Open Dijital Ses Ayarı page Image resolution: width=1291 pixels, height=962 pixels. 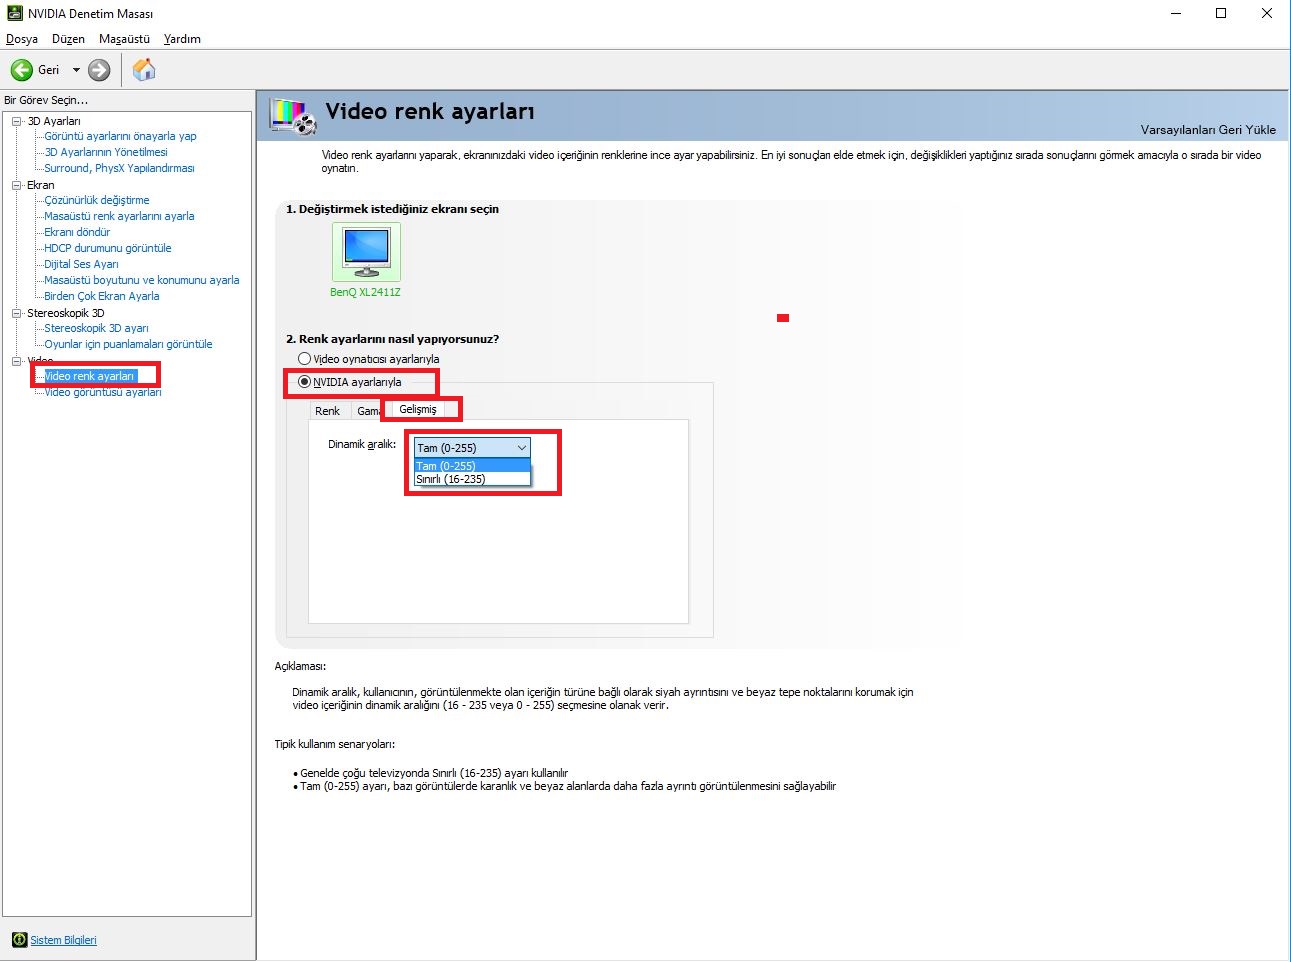coord(81,264)
